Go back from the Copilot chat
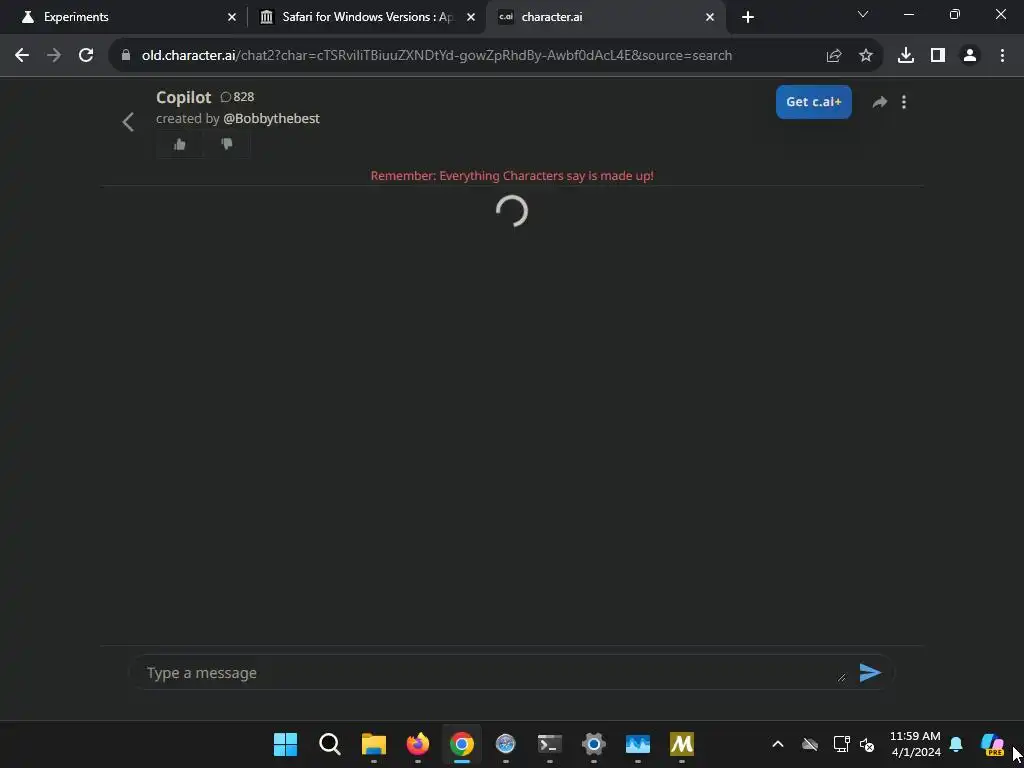The width and height of the screenshot is (1024, 768). 128,121
